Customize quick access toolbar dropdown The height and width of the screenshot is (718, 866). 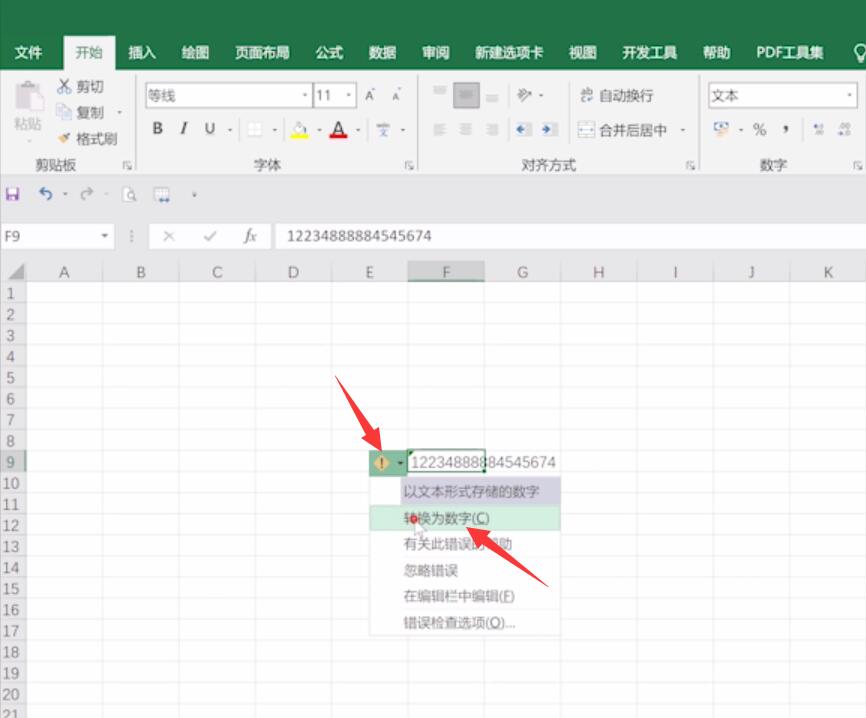coord(194,194)
